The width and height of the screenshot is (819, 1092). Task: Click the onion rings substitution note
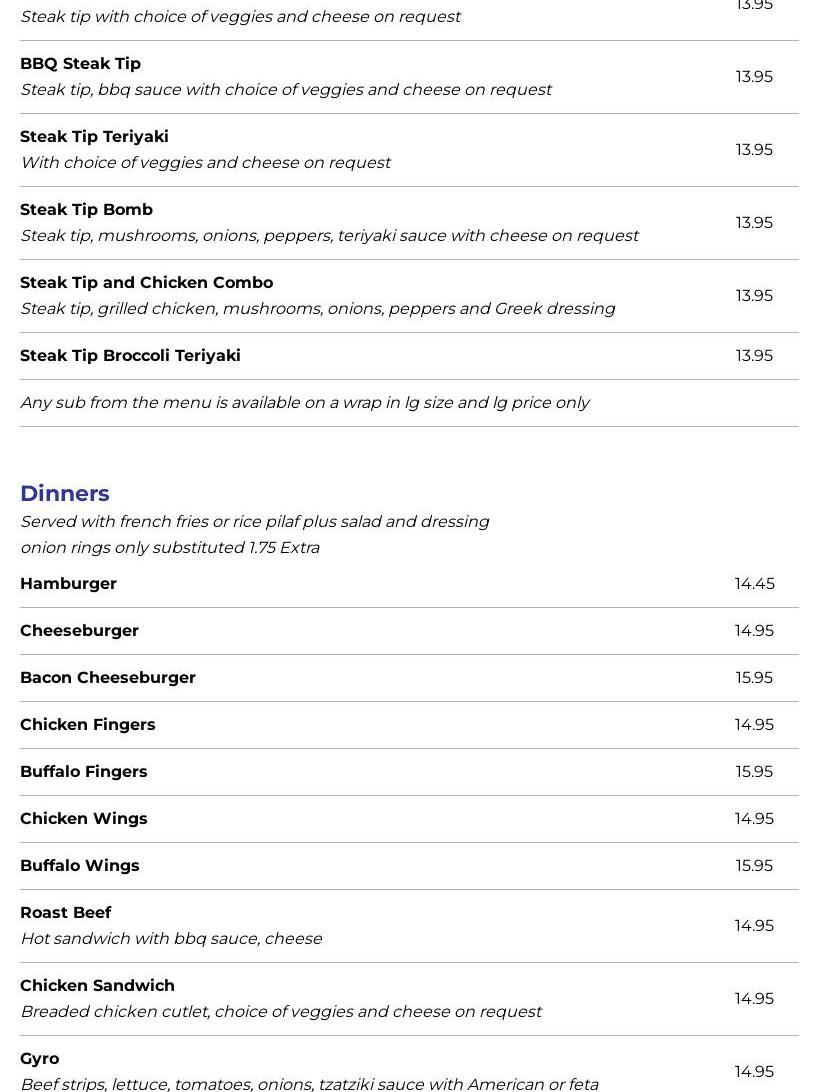pyautogui.click(x=170, y=548)
